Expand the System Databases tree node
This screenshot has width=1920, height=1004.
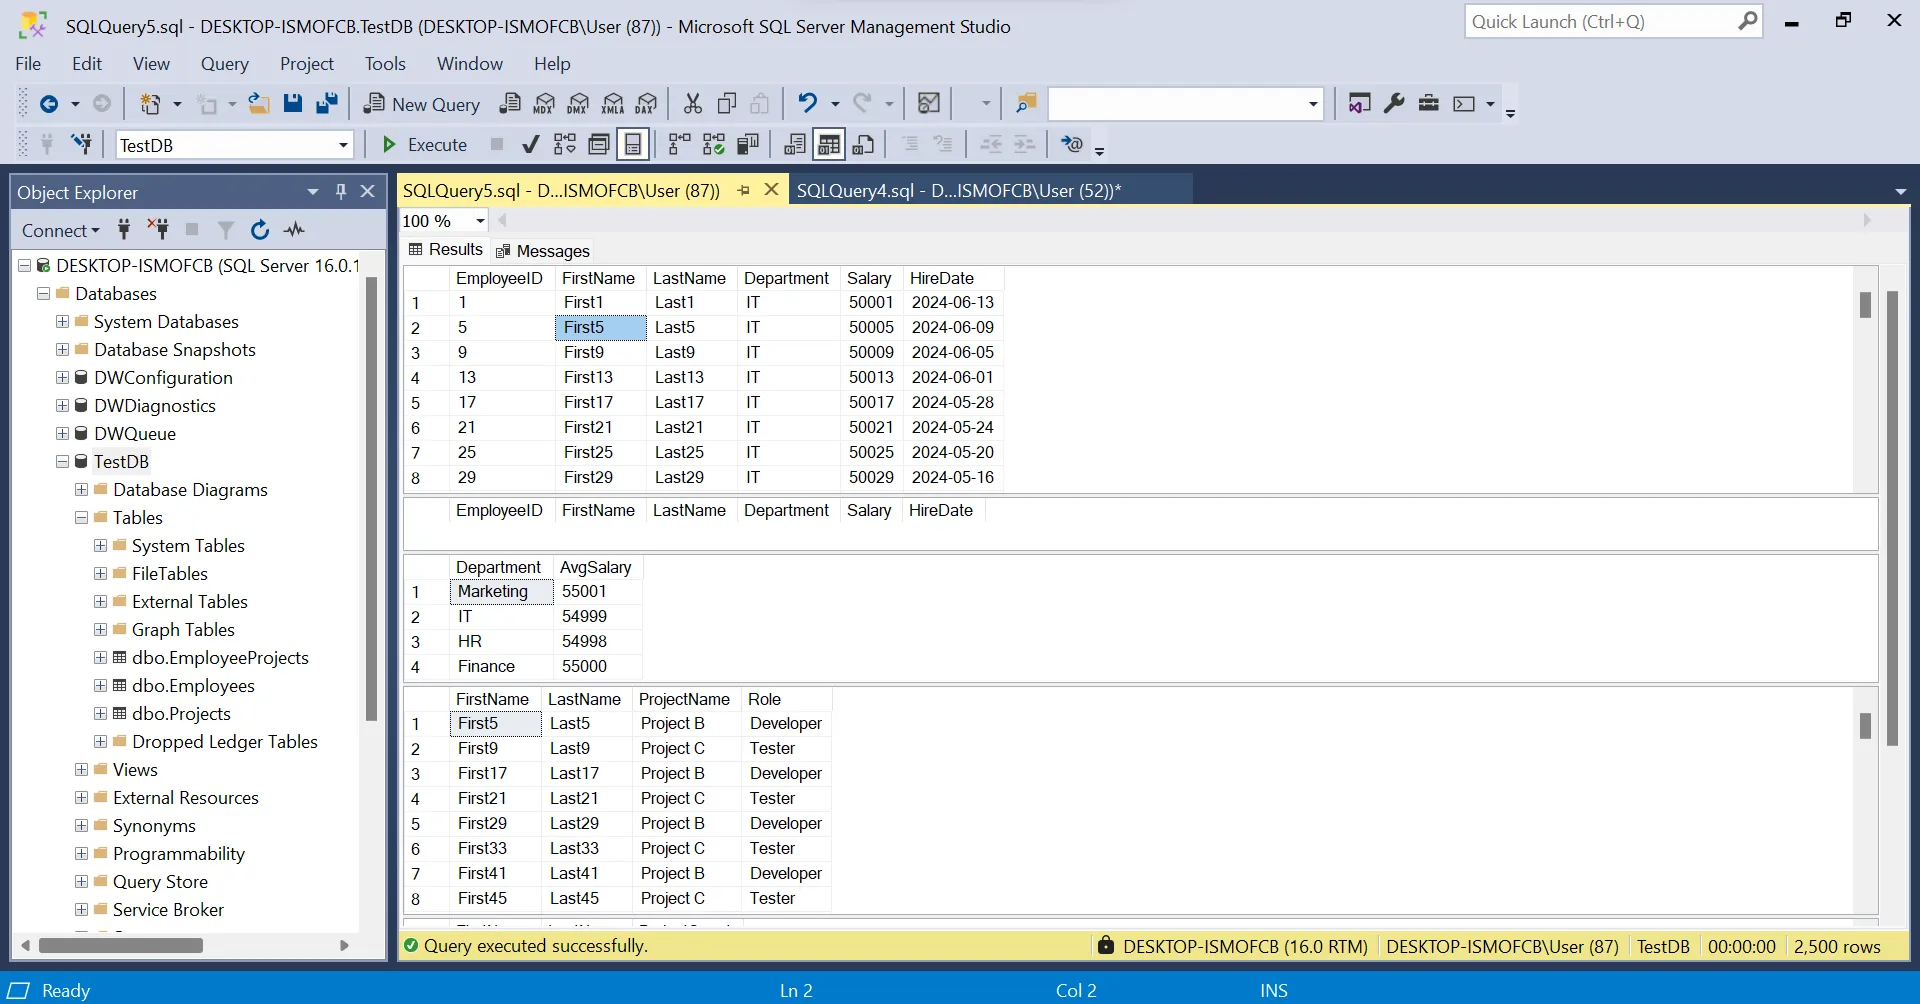[62, 322]
